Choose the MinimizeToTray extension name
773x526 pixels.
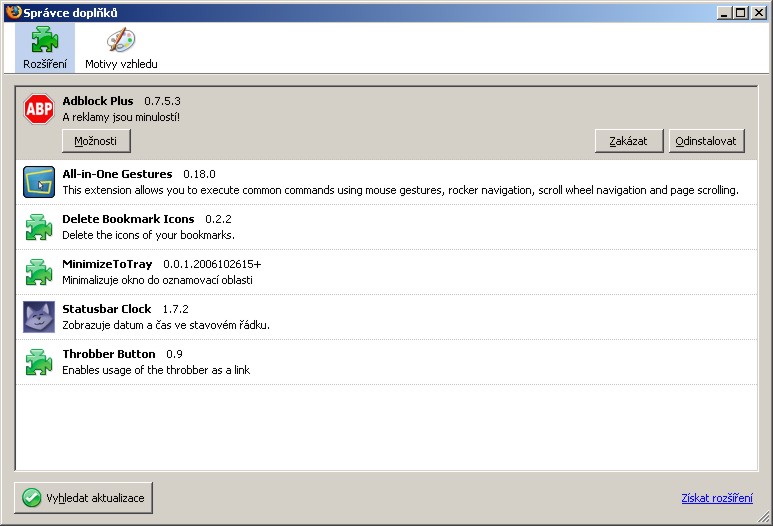pos(107,264)
